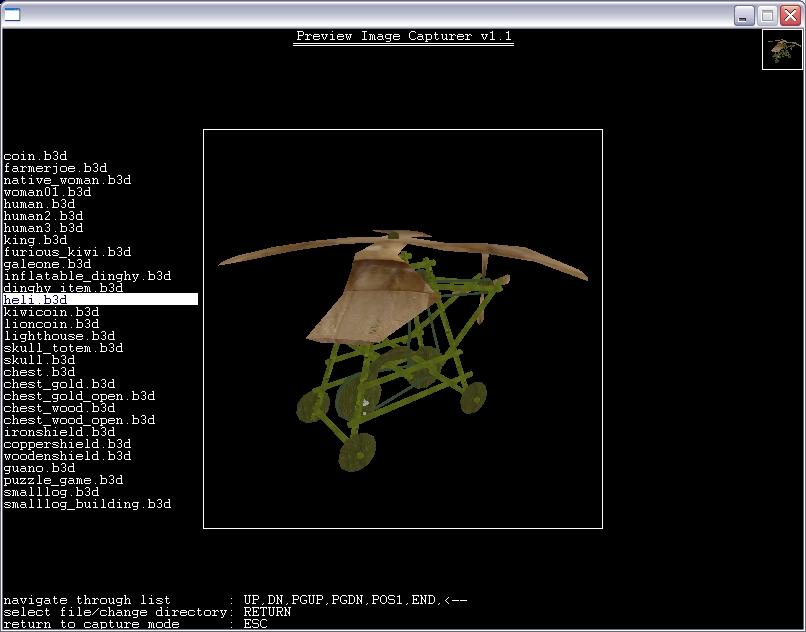Select coppershield.b3d model file
806x632 pixels.
[x=67, y=444]
